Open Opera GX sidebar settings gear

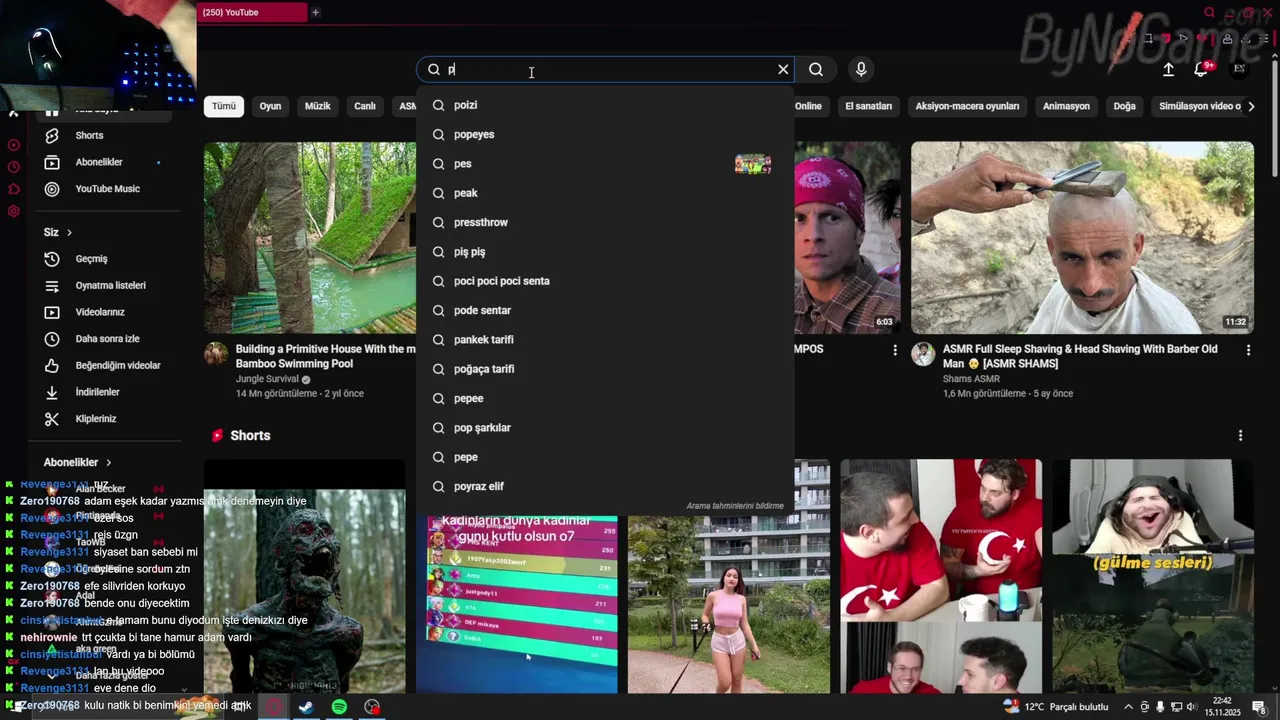(x=13, y=211)
